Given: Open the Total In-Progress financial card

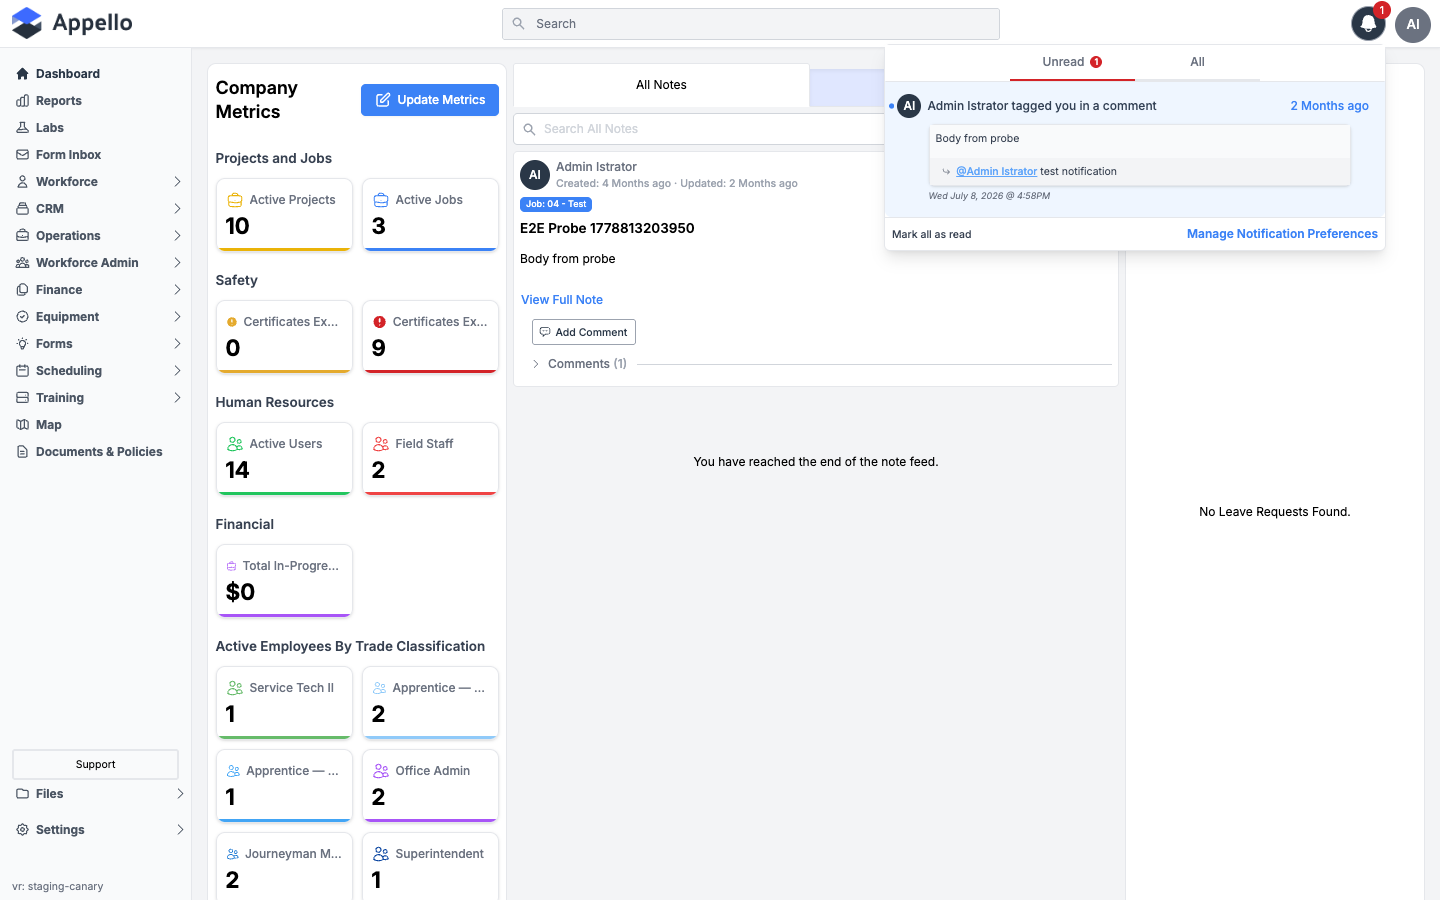Looking at the screenshot, I should click(x=284, y=580).
